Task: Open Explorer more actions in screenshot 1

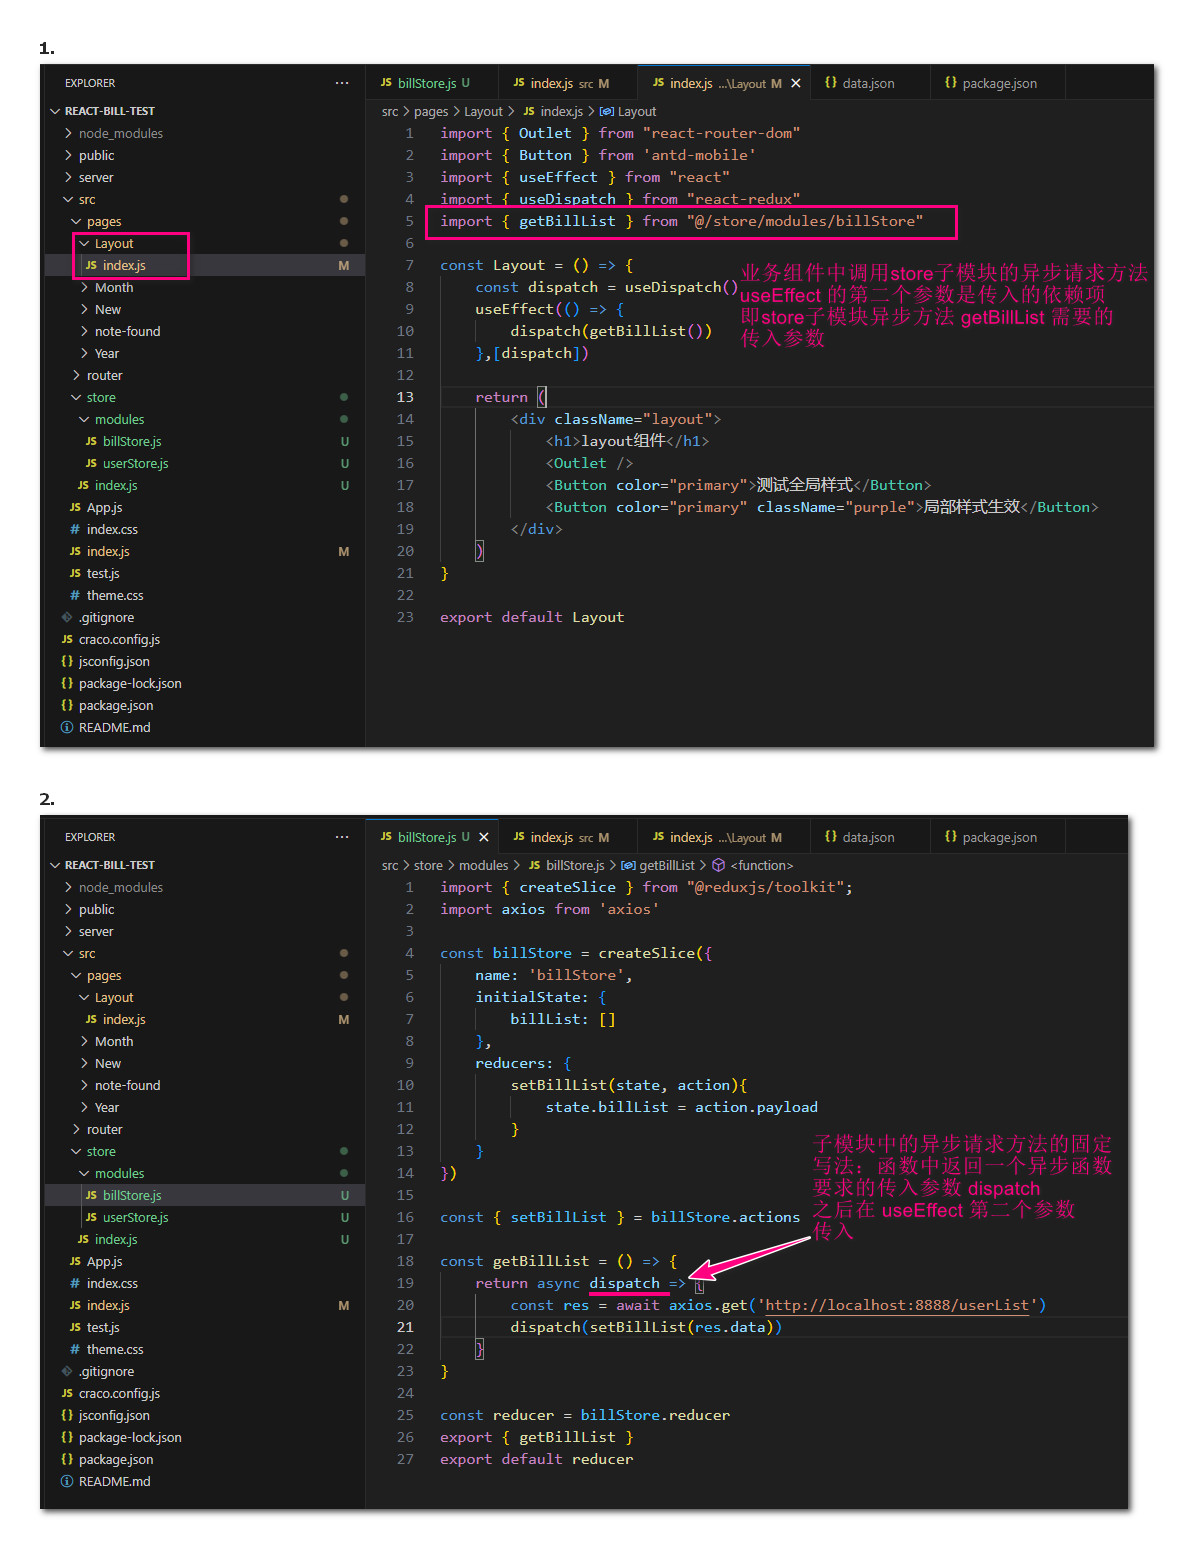Action: (342, 83)
